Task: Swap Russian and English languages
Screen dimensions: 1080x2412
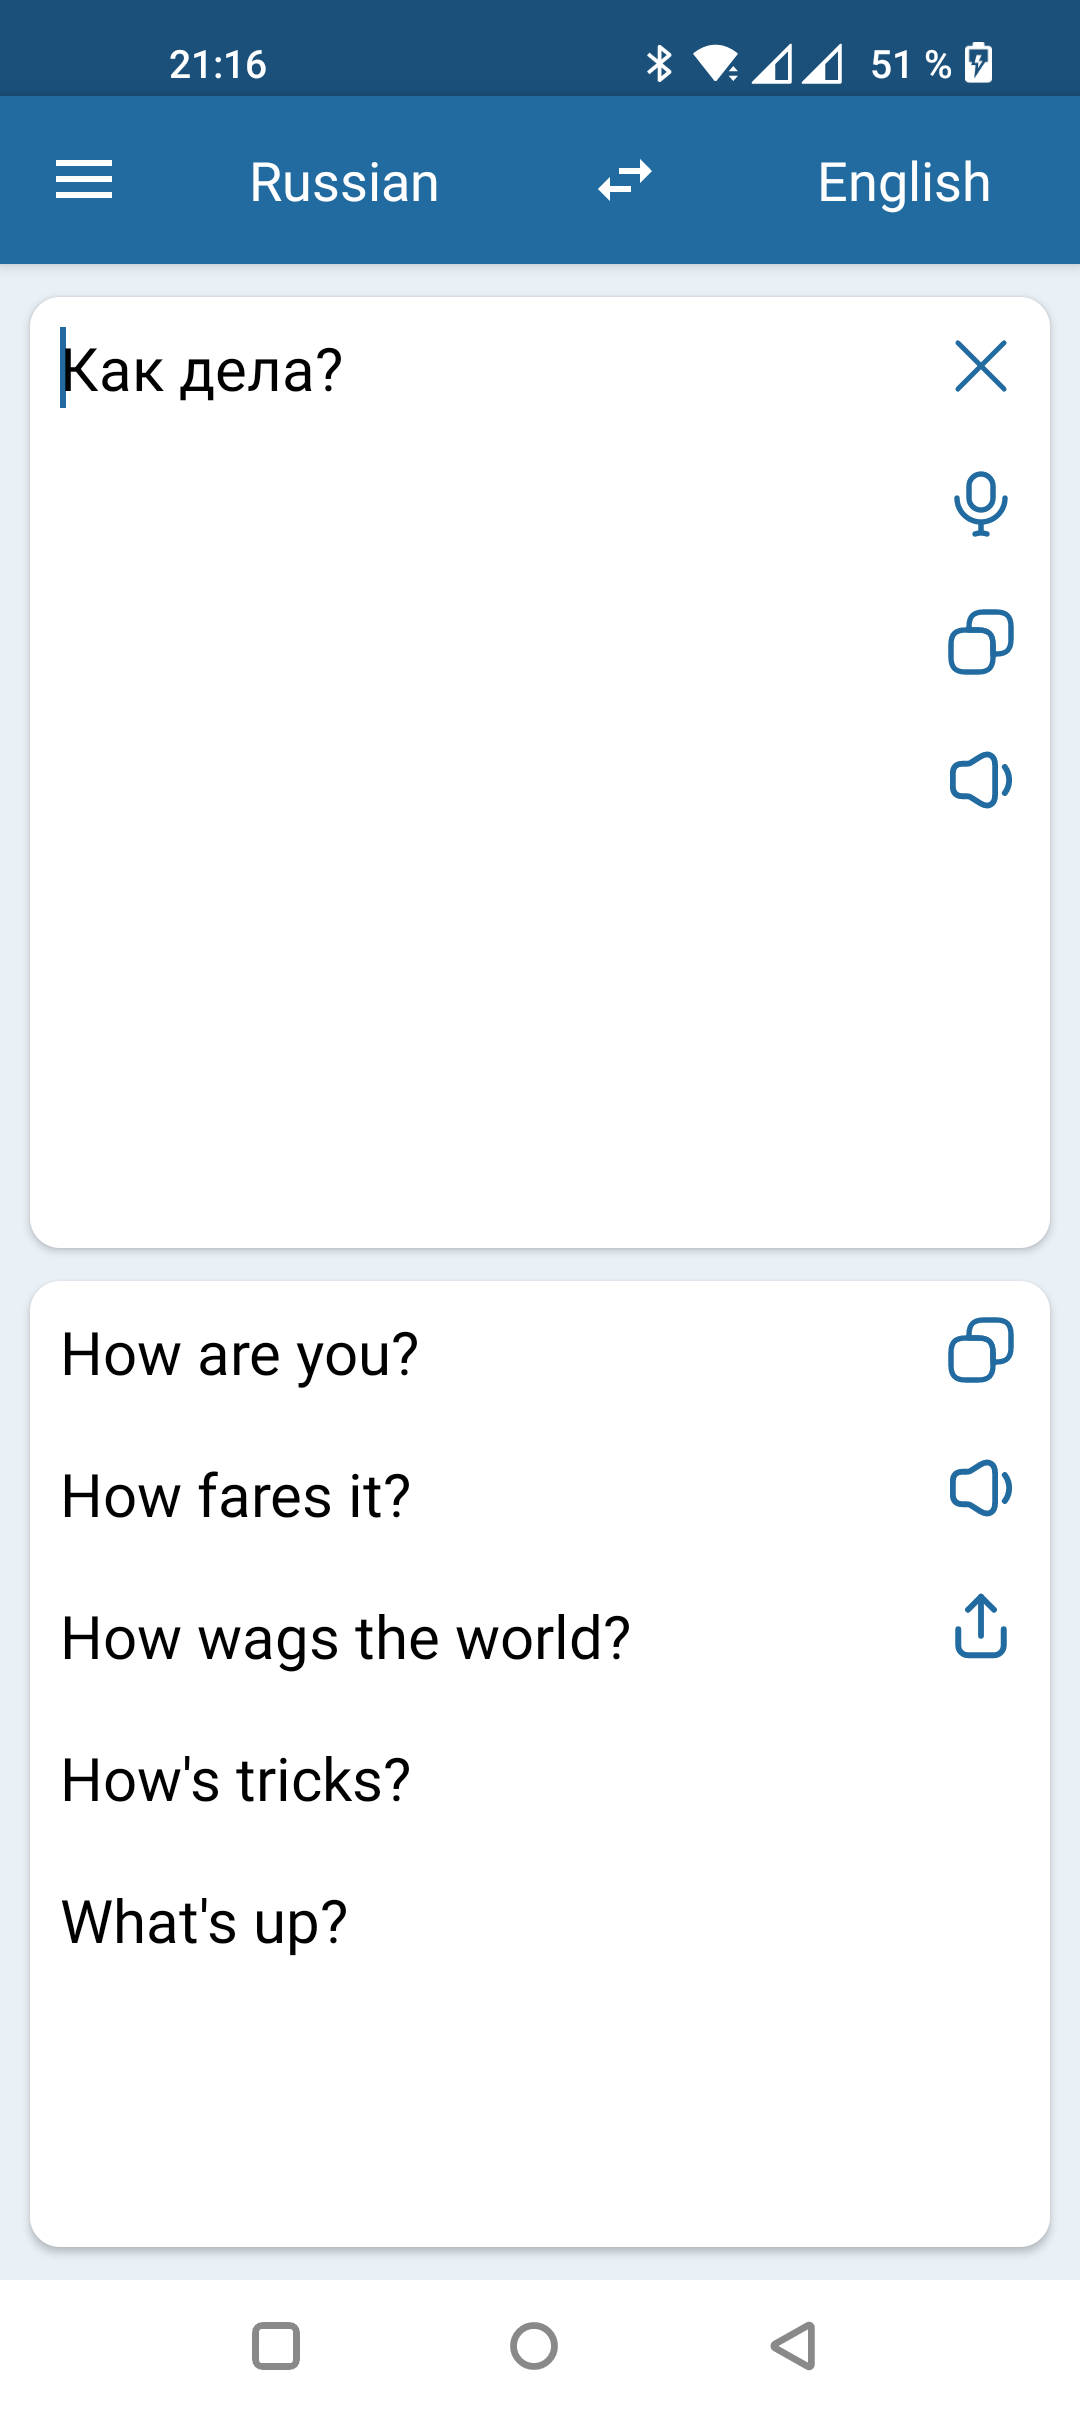Action: (x=625, y=181)
